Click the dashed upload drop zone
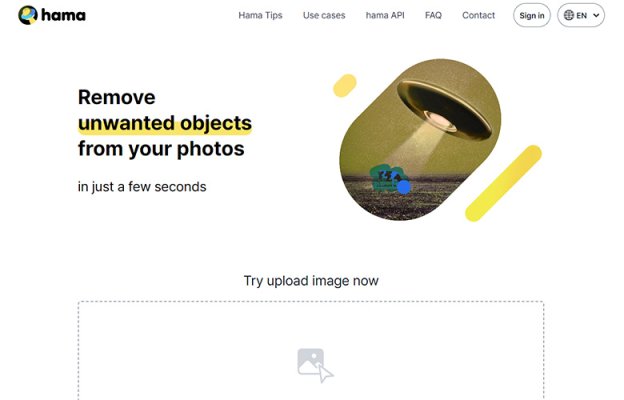 (x=311, y=350)
